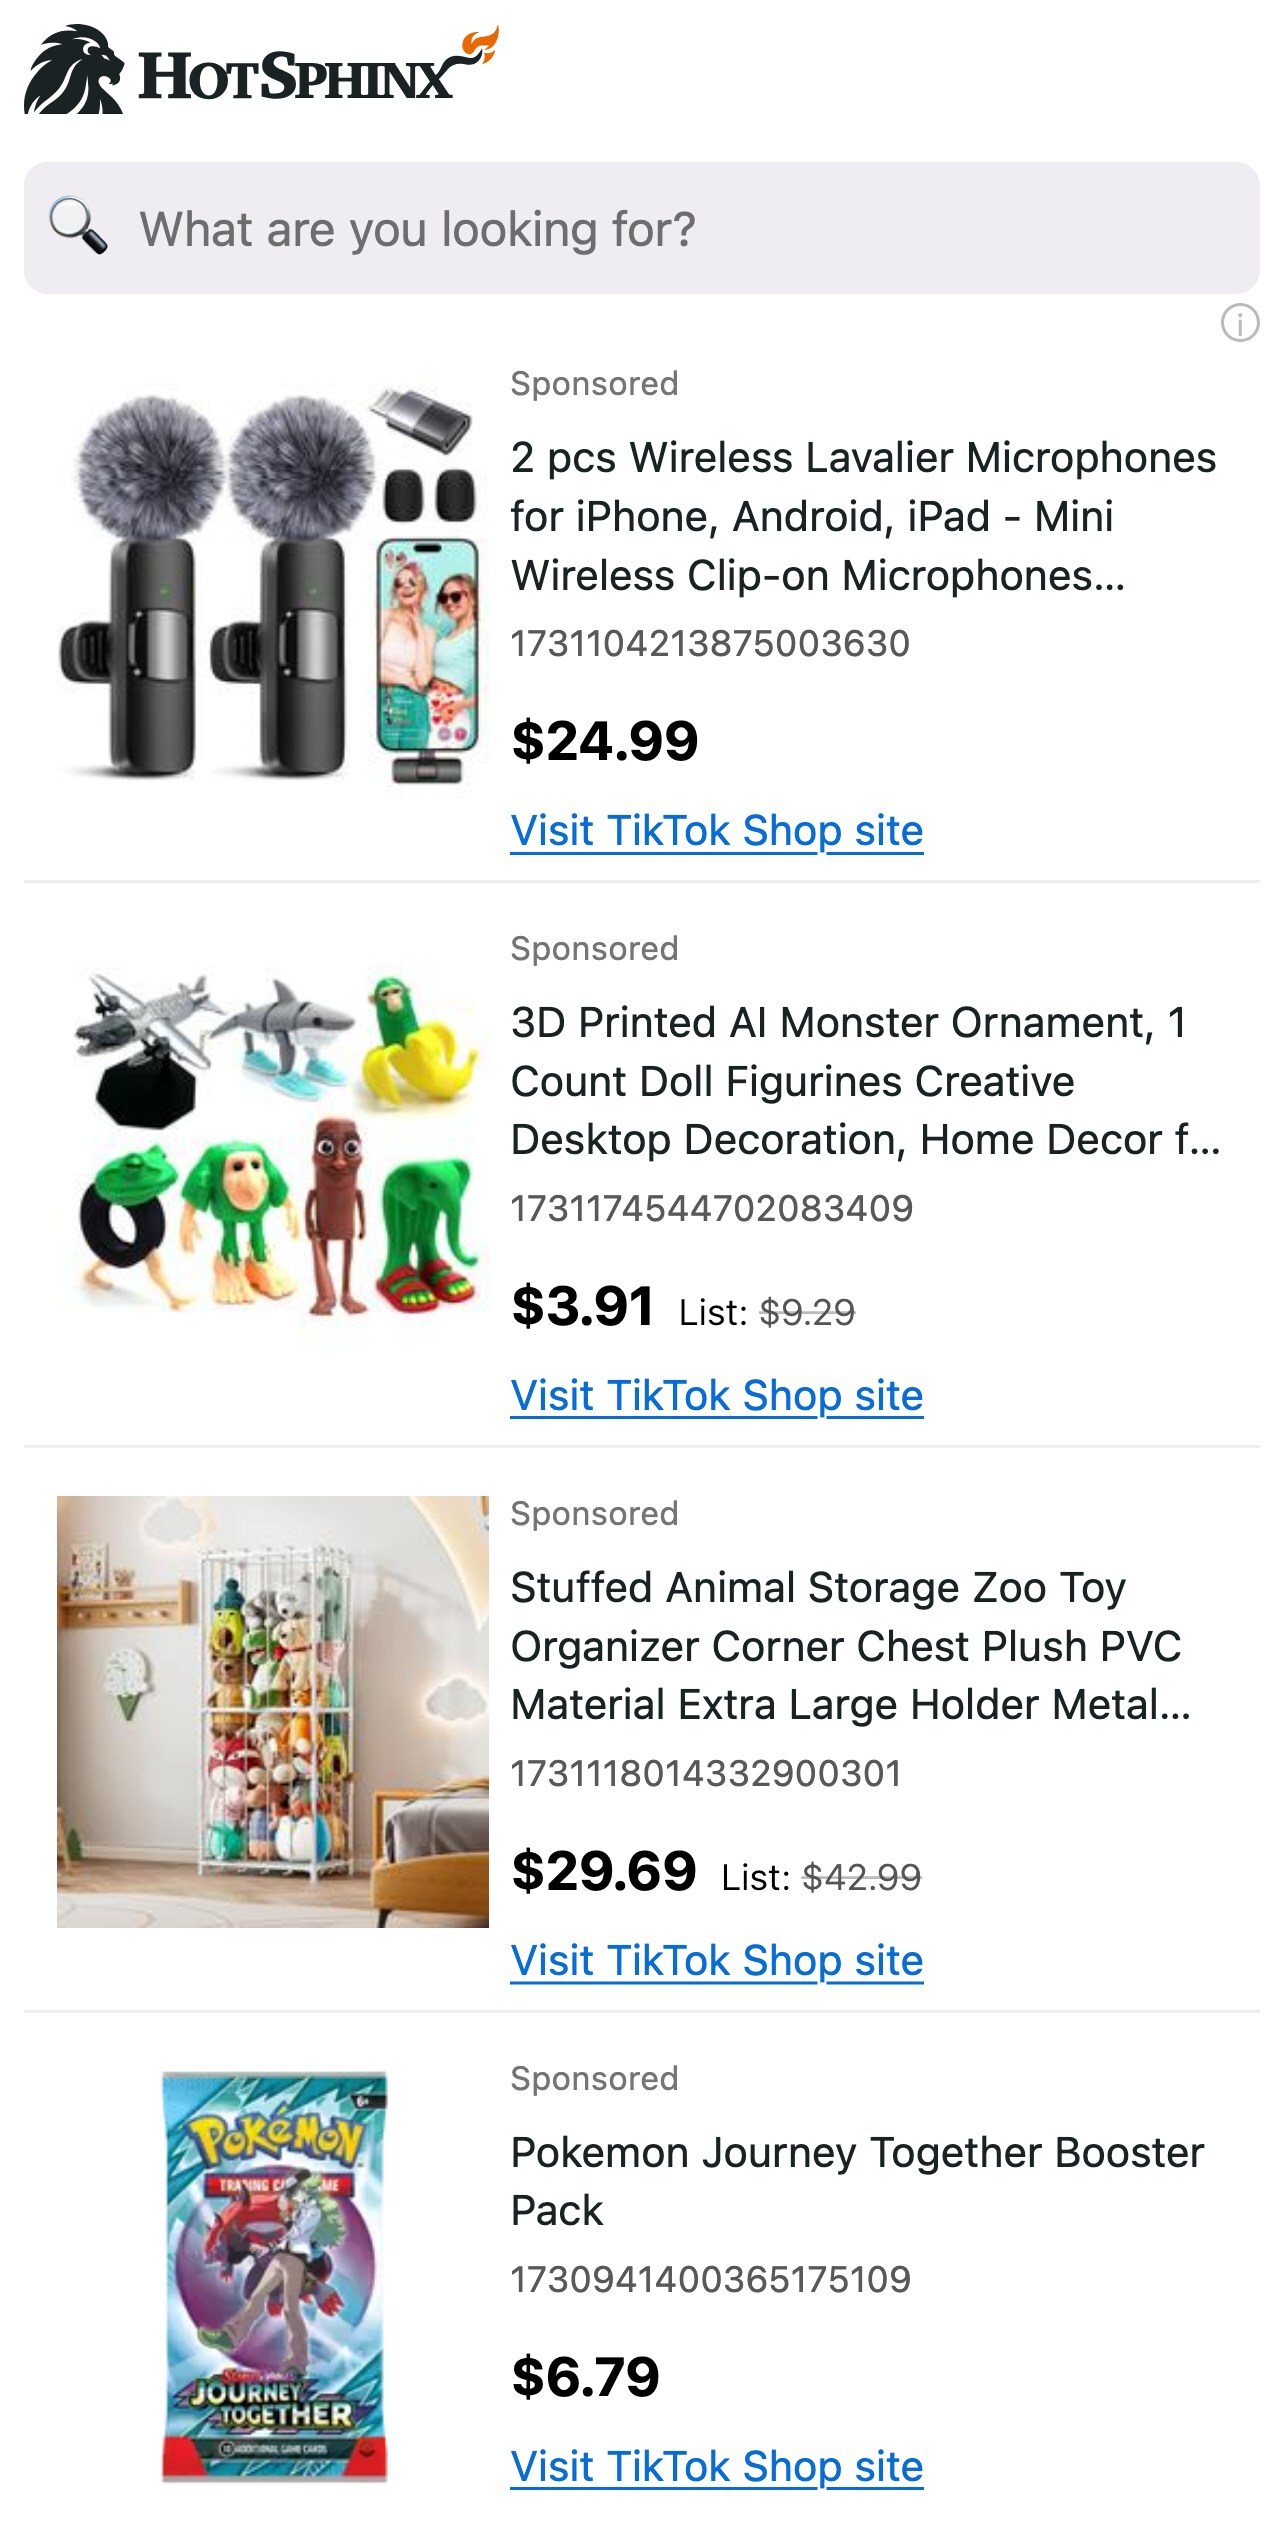Click the $24.99 microphone price
Image resolution: width=1284 pixels, height=2527 pixels.
(604, 741)
